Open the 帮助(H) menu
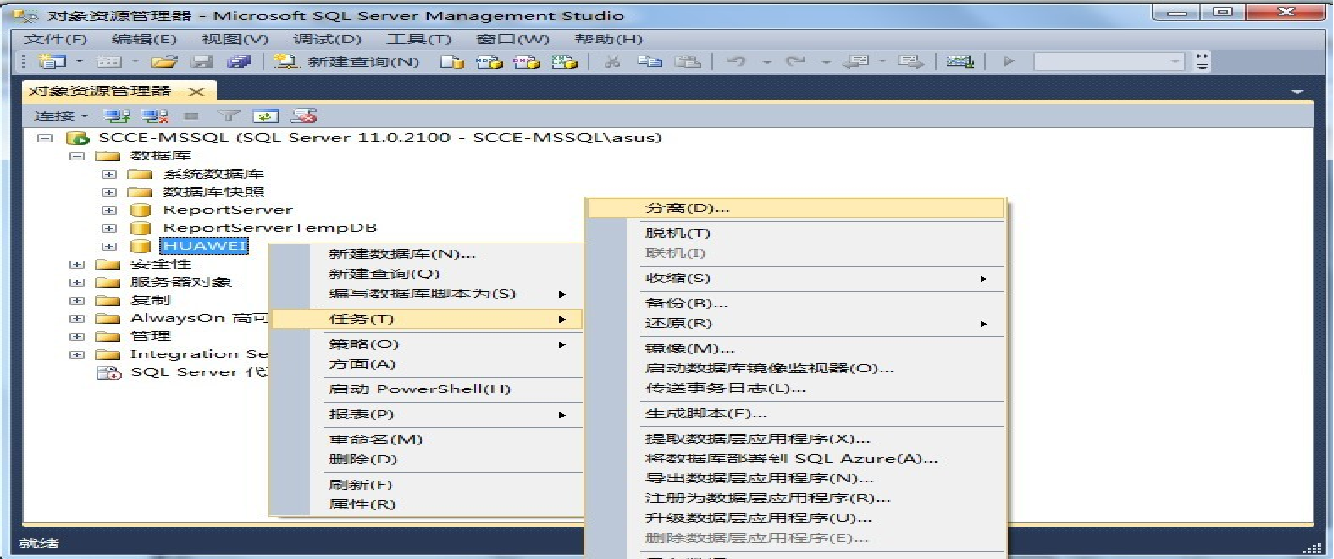Image resolution: width=1334 pixels, height=559 pixels. 608,39
